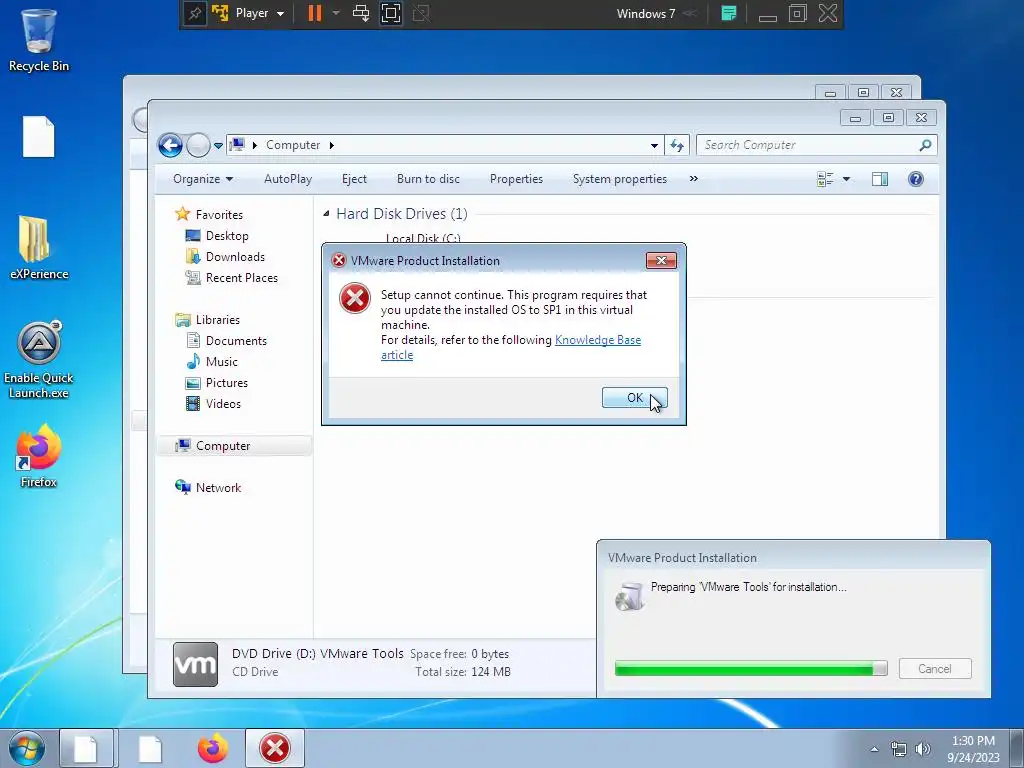Open the Player menu dropdown
1024x768 pixels.
tap(259, 13)
